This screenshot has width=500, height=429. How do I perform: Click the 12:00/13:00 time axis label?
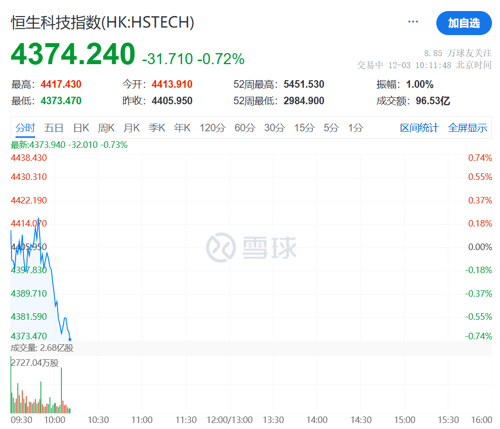(230, 420)
